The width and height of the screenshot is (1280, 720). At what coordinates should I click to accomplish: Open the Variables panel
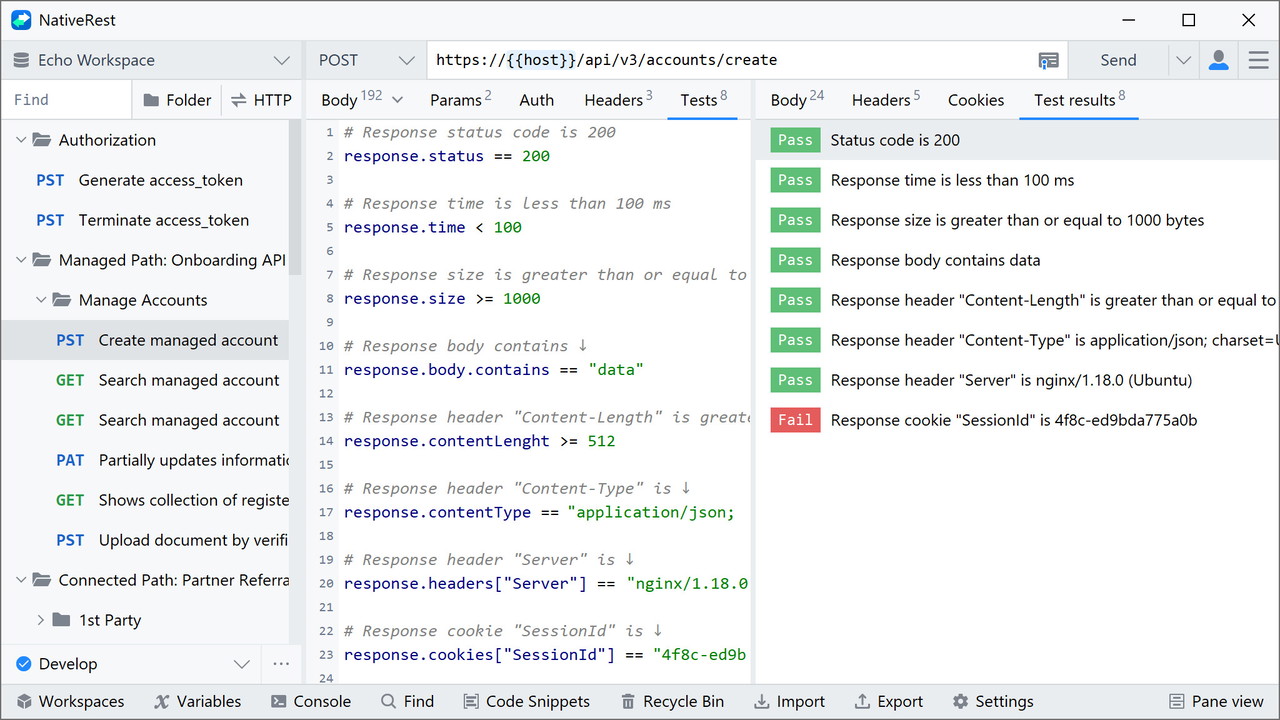click(x=197, y=701)
